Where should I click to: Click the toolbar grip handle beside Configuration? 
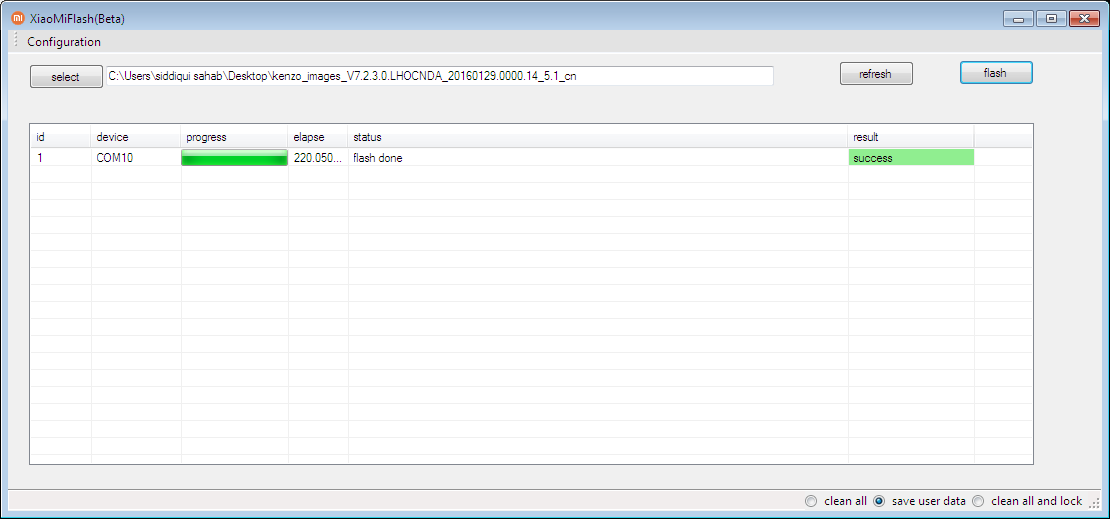tap(16, 41)
